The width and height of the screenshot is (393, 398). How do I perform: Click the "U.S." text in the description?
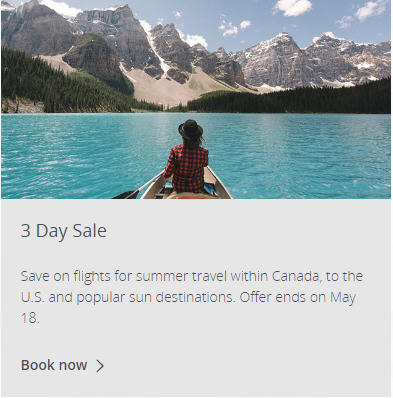coord(32,297)
